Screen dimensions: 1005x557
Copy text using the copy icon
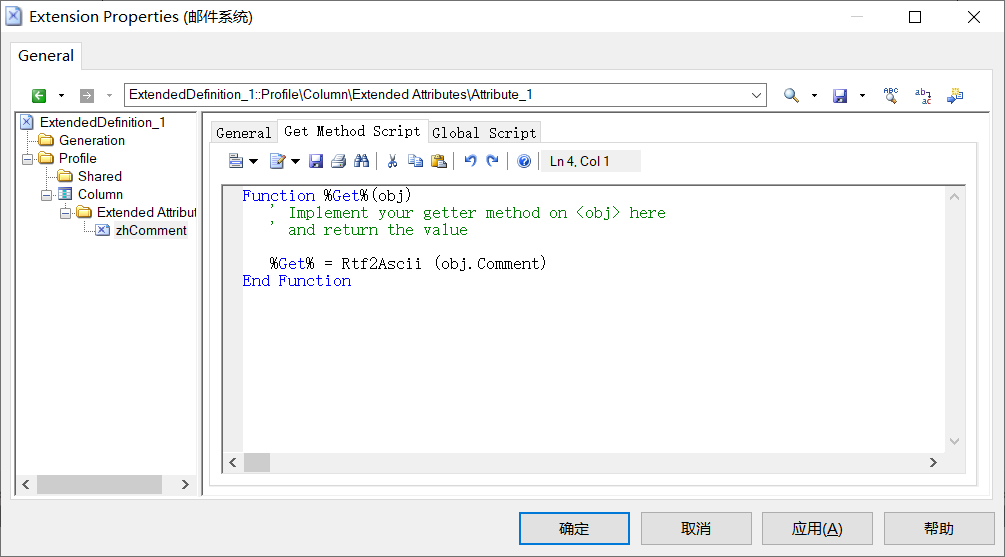pyautogui.click(x=415, y=162)
